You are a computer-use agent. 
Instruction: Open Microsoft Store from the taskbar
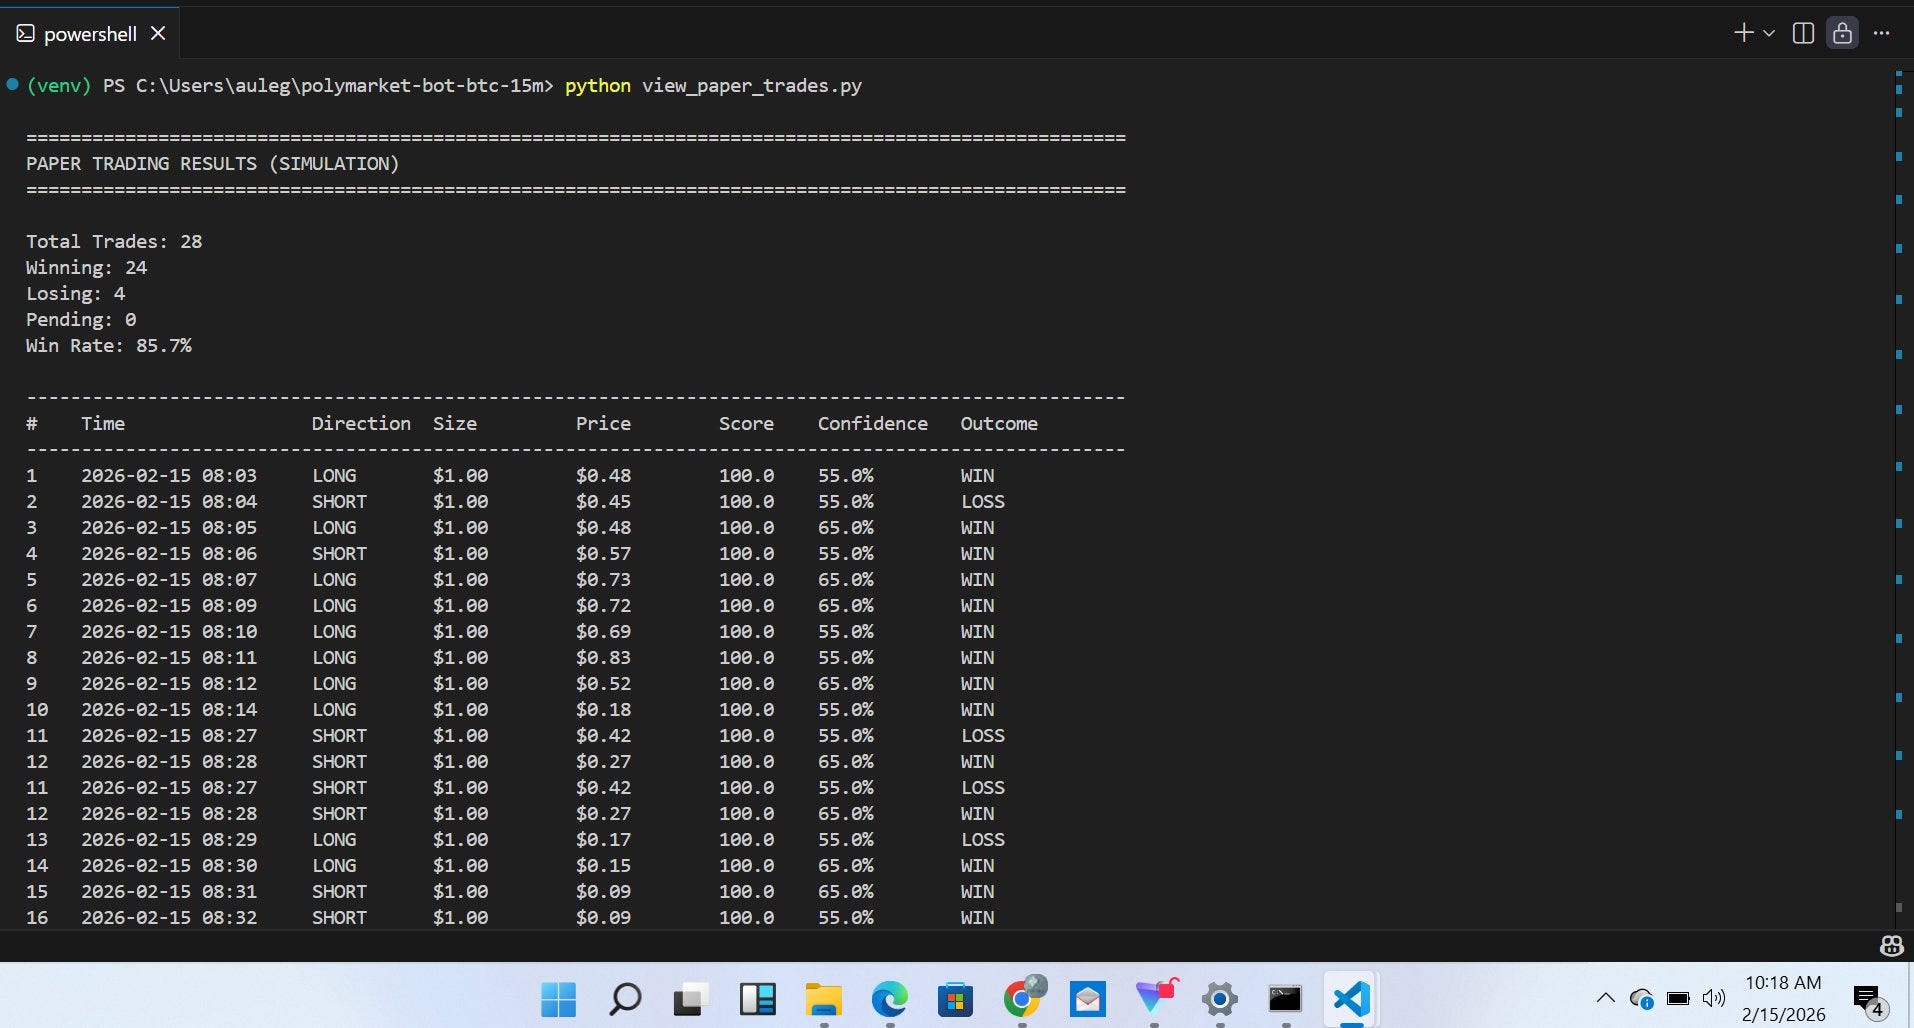click(955, 1000)
